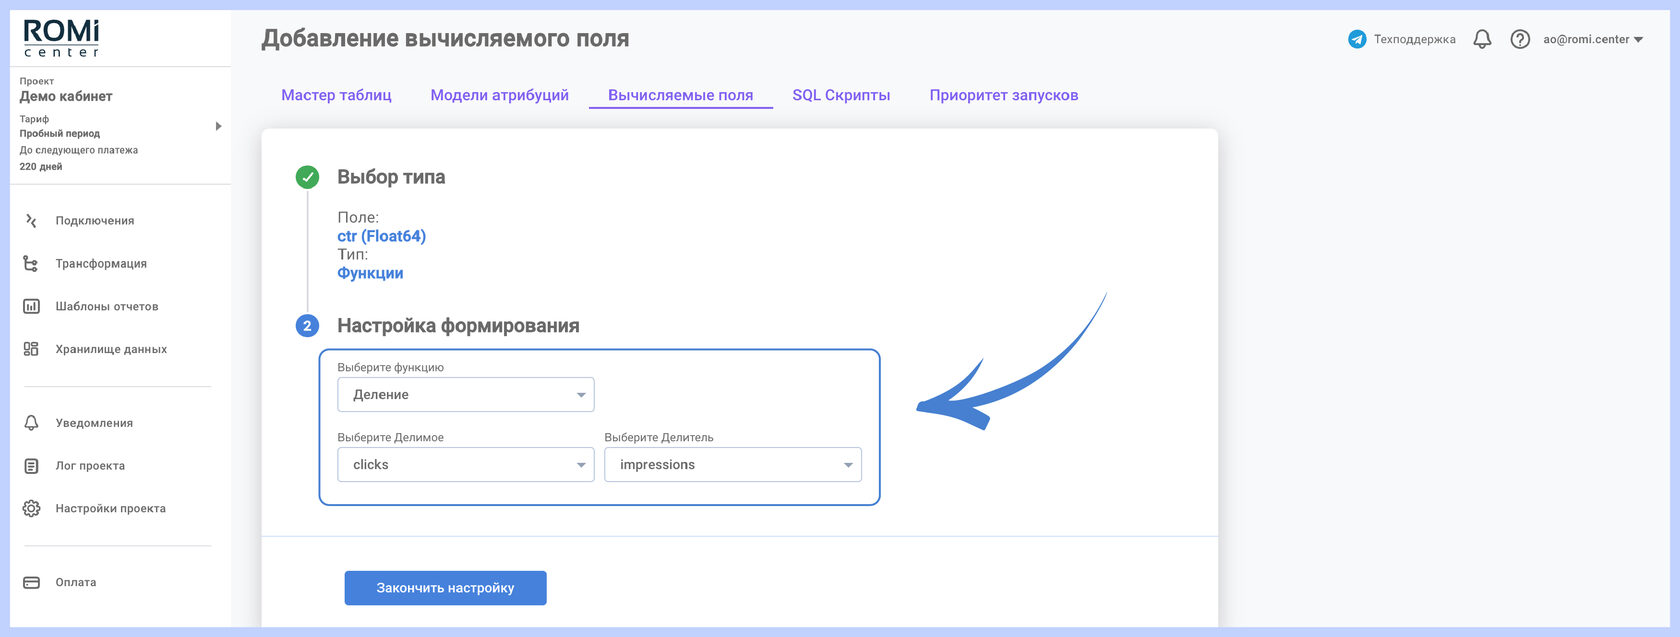Open the clicks dividend dropdown
This screenshot has width=1680, height=637.
(466, 465)
